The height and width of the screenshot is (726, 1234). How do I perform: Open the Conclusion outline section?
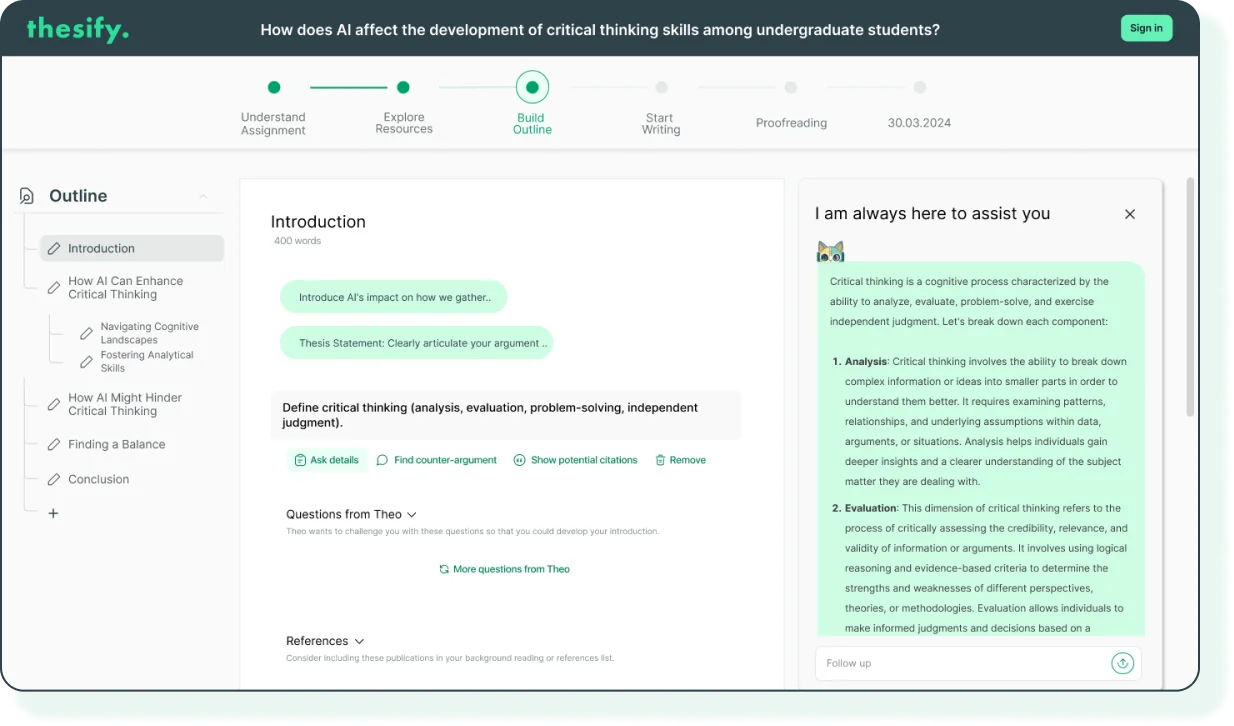tap(98, 479)
